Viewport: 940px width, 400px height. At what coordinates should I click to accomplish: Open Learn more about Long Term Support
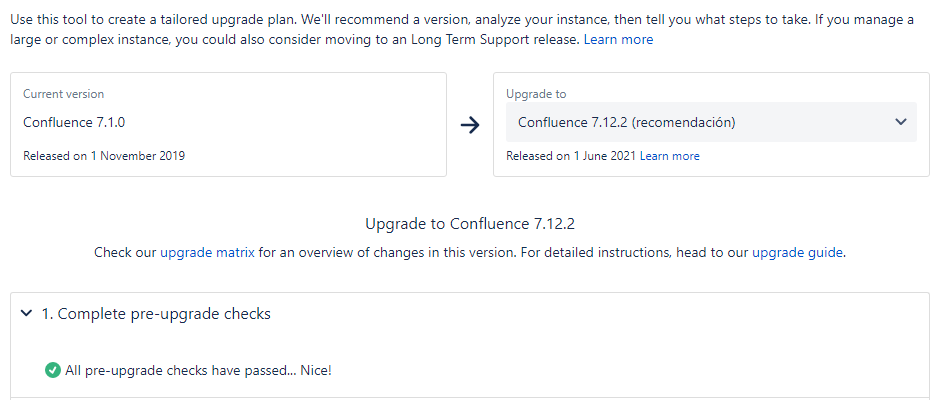point(618,40)
